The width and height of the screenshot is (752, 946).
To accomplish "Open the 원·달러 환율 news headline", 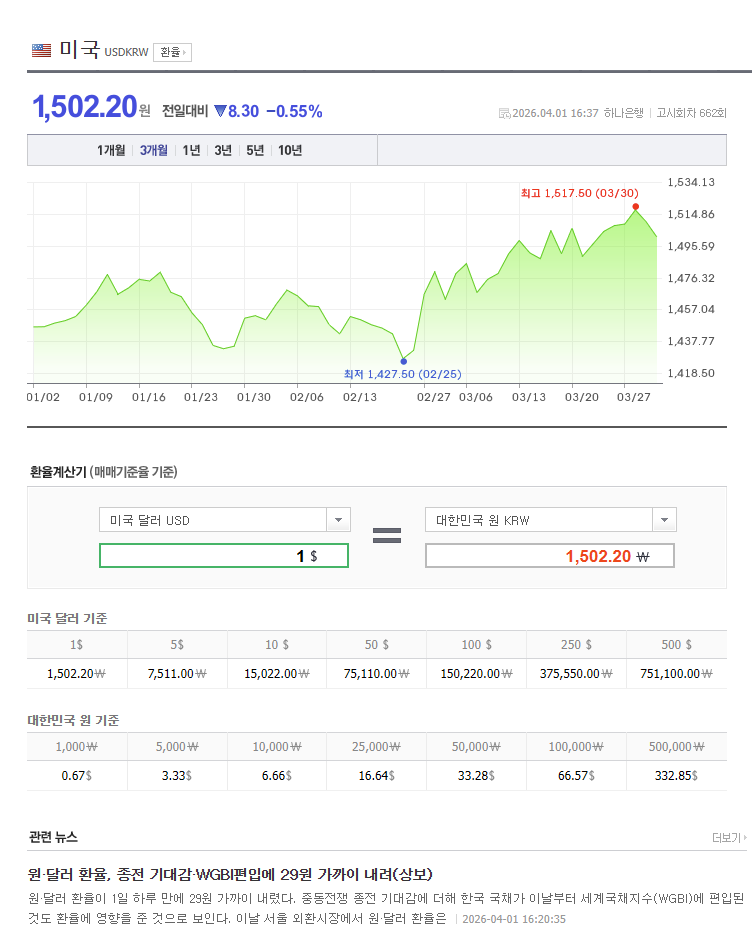I will [x=230, y=873].
